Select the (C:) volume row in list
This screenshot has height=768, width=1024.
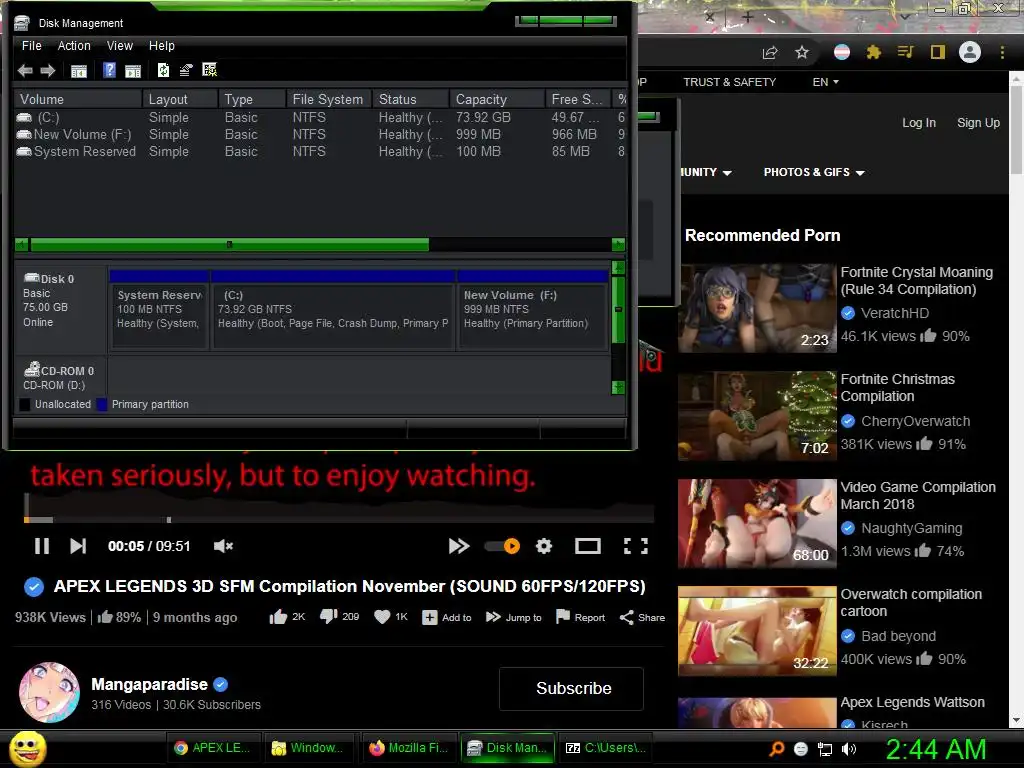pos(320,118)
